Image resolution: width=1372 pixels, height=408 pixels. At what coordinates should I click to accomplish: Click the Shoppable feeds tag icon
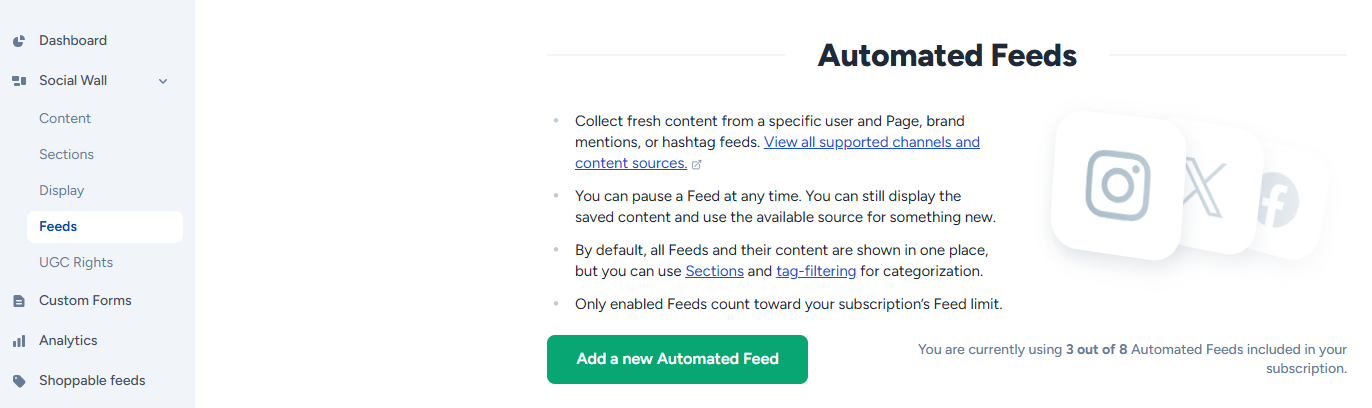point(18,381)
